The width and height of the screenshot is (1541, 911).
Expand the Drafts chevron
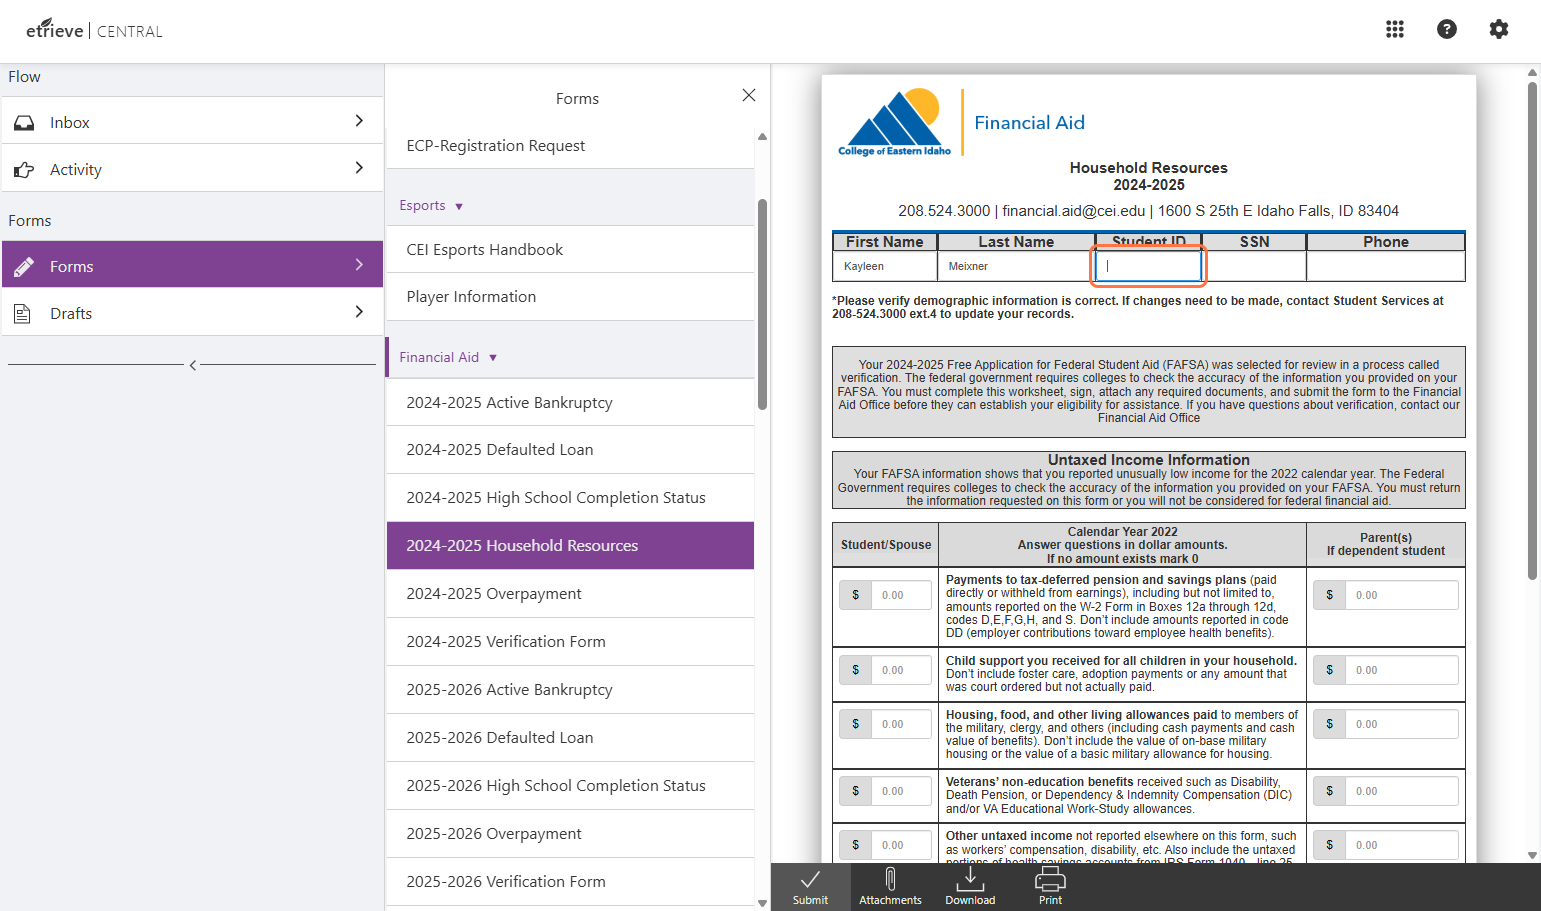tap(359, 312)
